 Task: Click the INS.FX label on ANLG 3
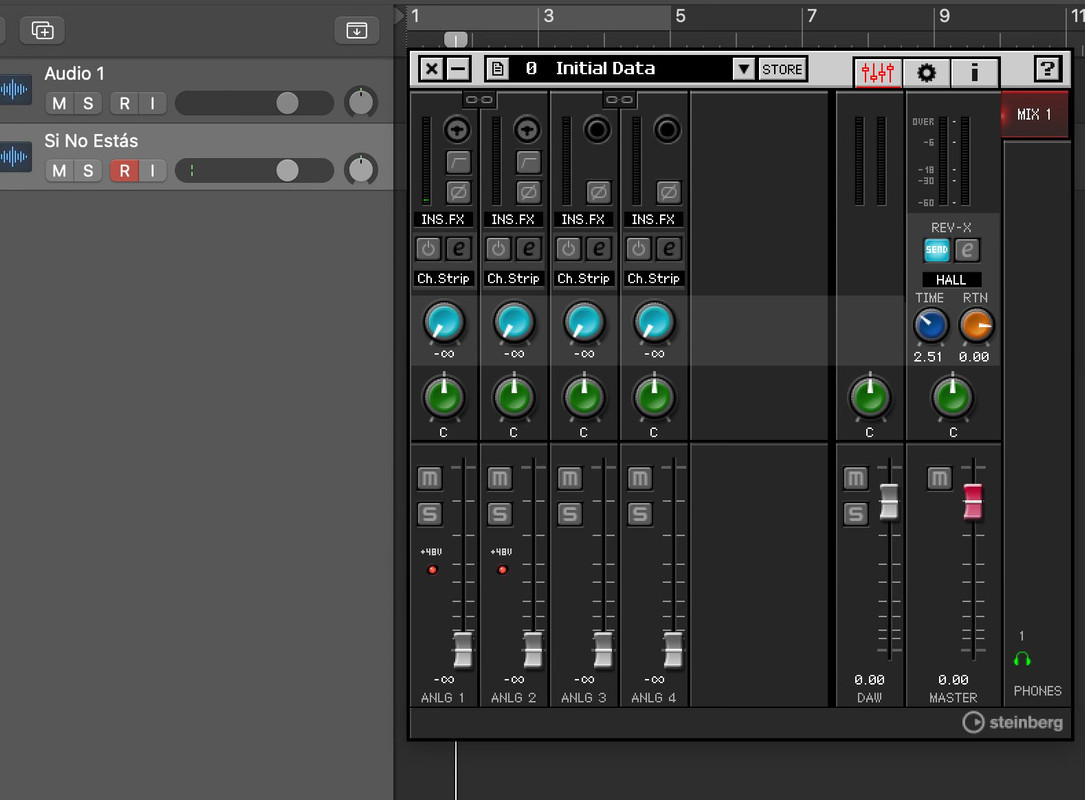(583, 219)
